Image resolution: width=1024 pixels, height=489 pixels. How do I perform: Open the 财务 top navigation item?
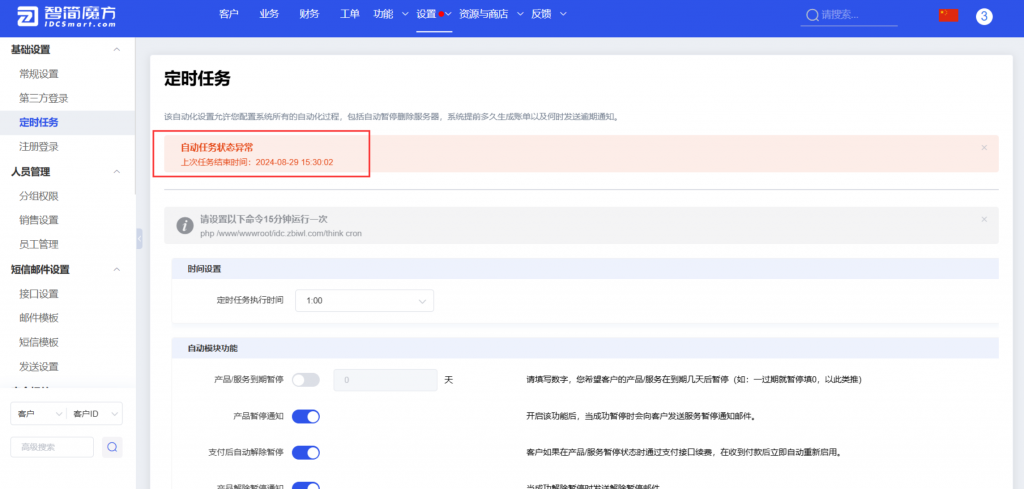(309, 14)
